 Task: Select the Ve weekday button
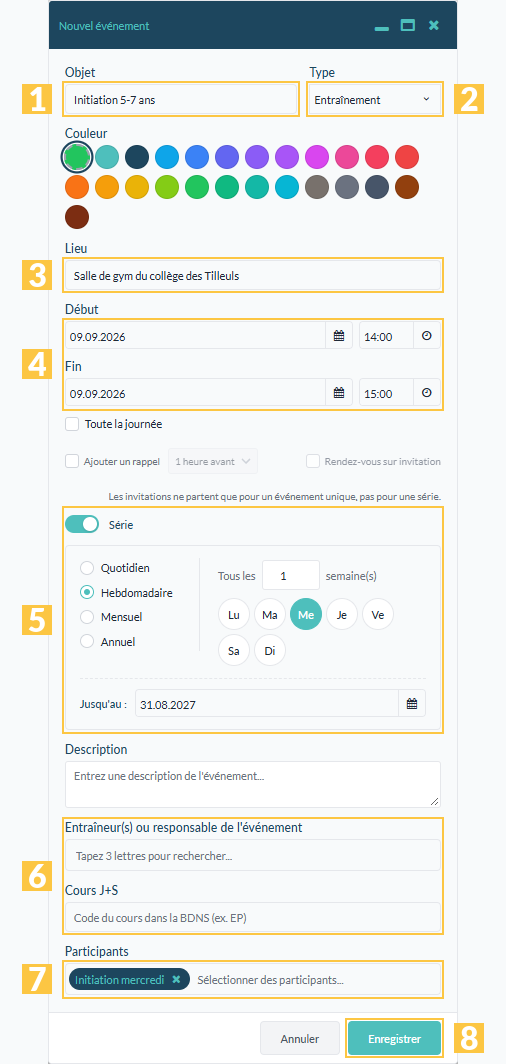coord(378,615)
